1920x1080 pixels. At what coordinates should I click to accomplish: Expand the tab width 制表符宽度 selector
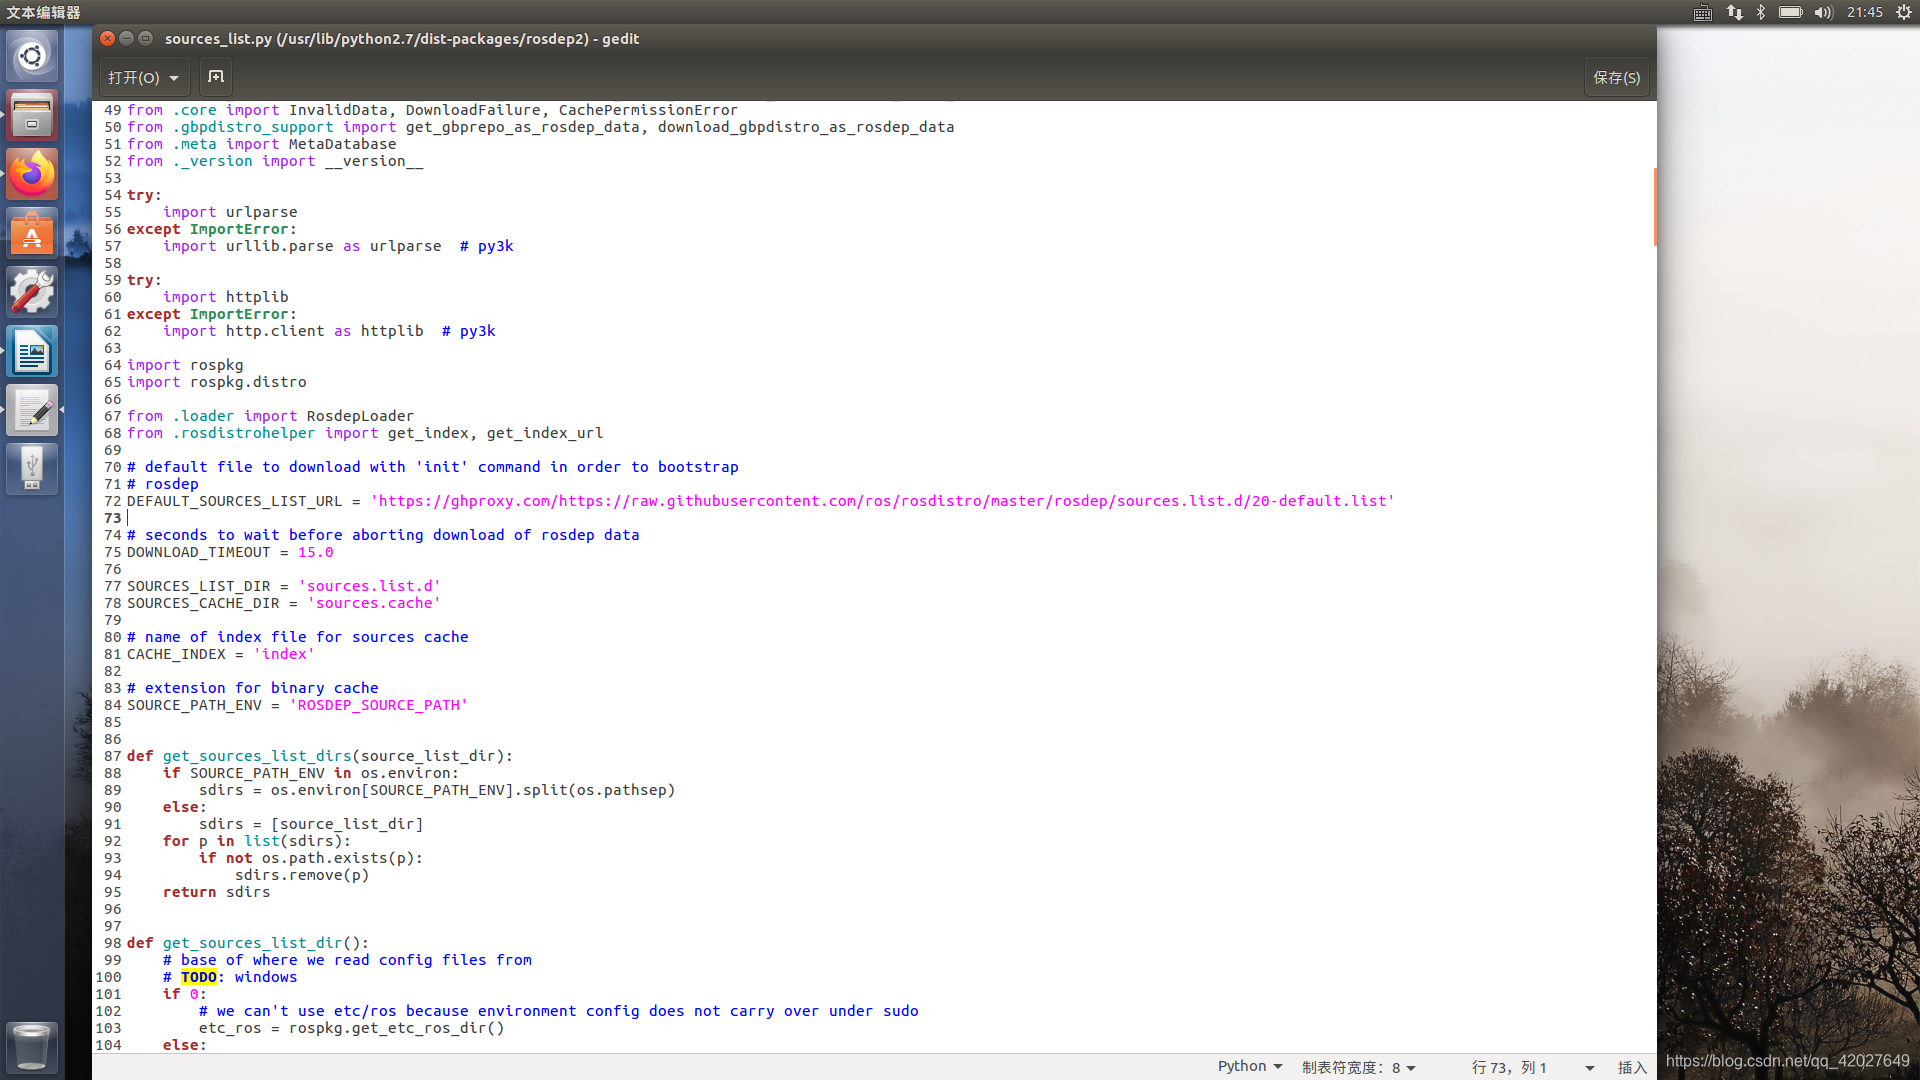[x=1358, y=1067]
